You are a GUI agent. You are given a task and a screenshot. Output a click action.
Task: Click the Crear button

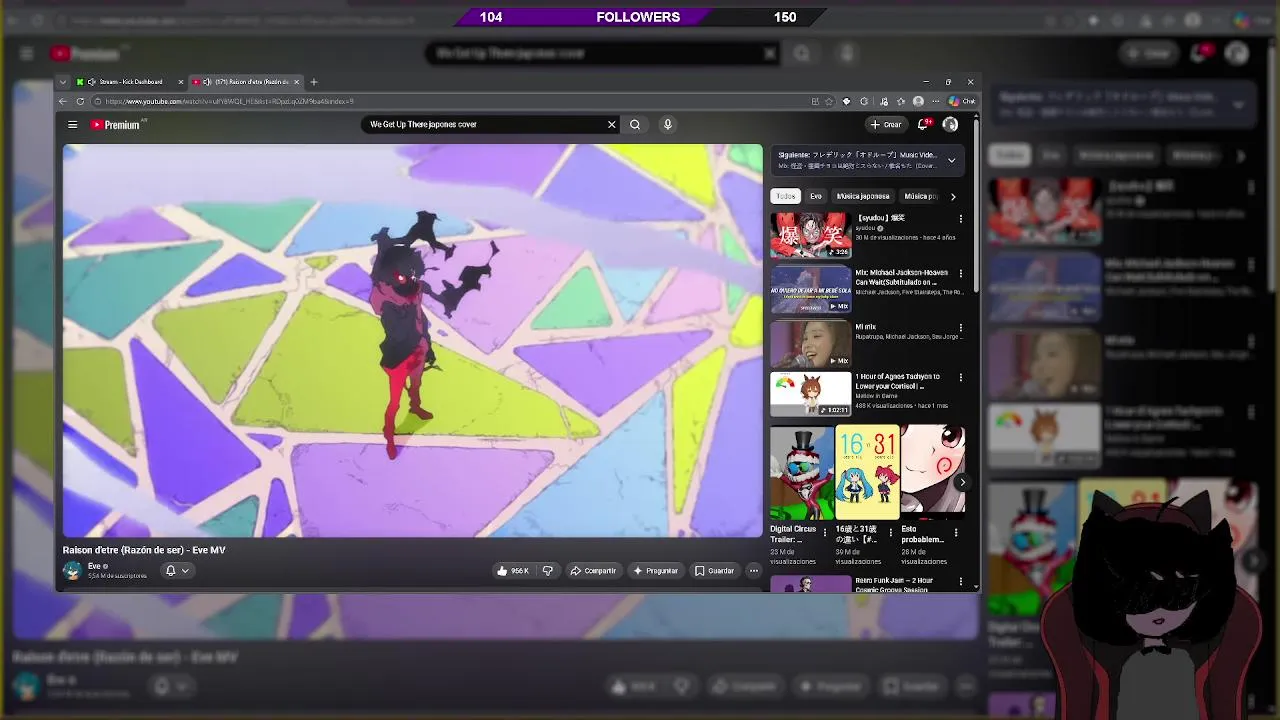(x=886, y=125)
